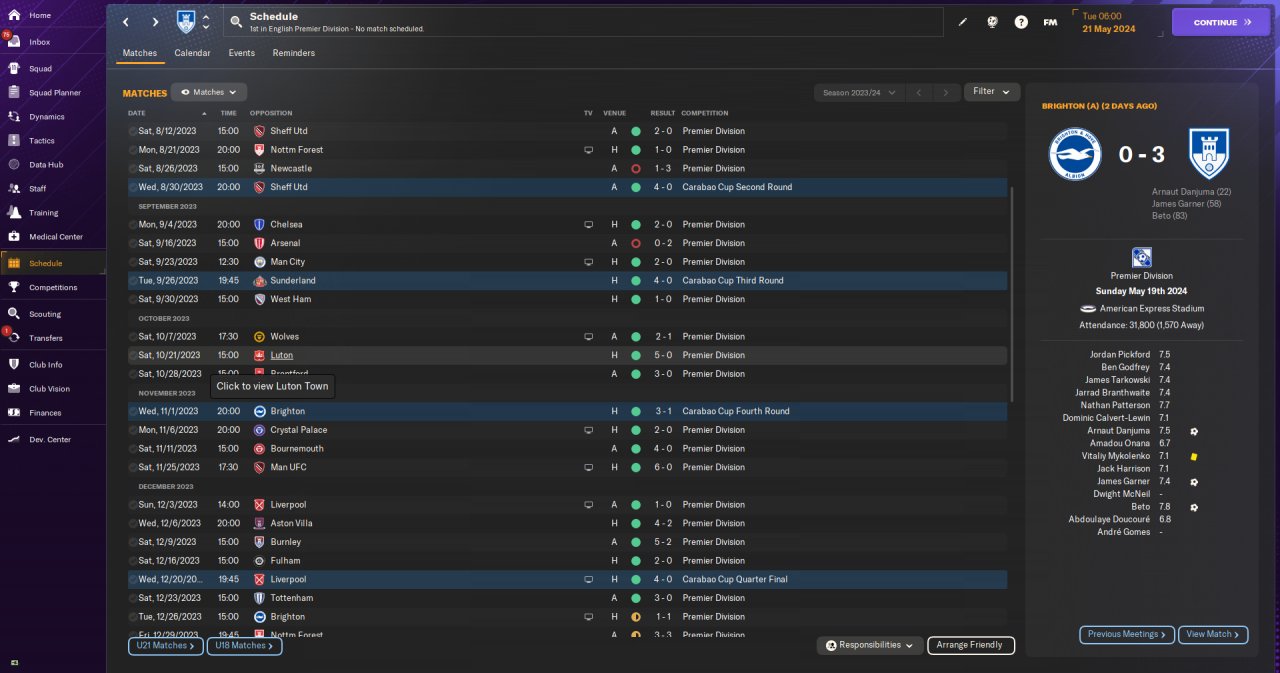The width and height of the screenshot is (1280, 673).
Task: Switch to the Matches tab
Action: coord(140,53)
